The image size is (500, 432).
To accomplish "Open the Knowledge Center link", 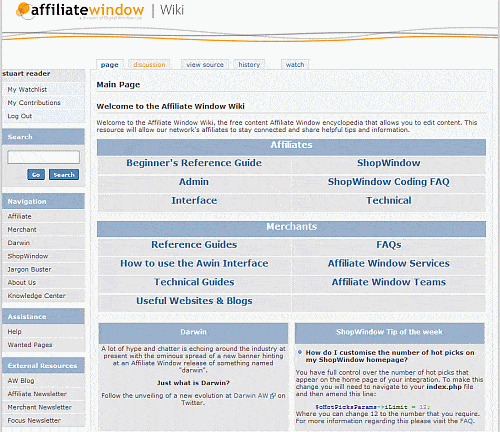I will (x=37, y=296).
